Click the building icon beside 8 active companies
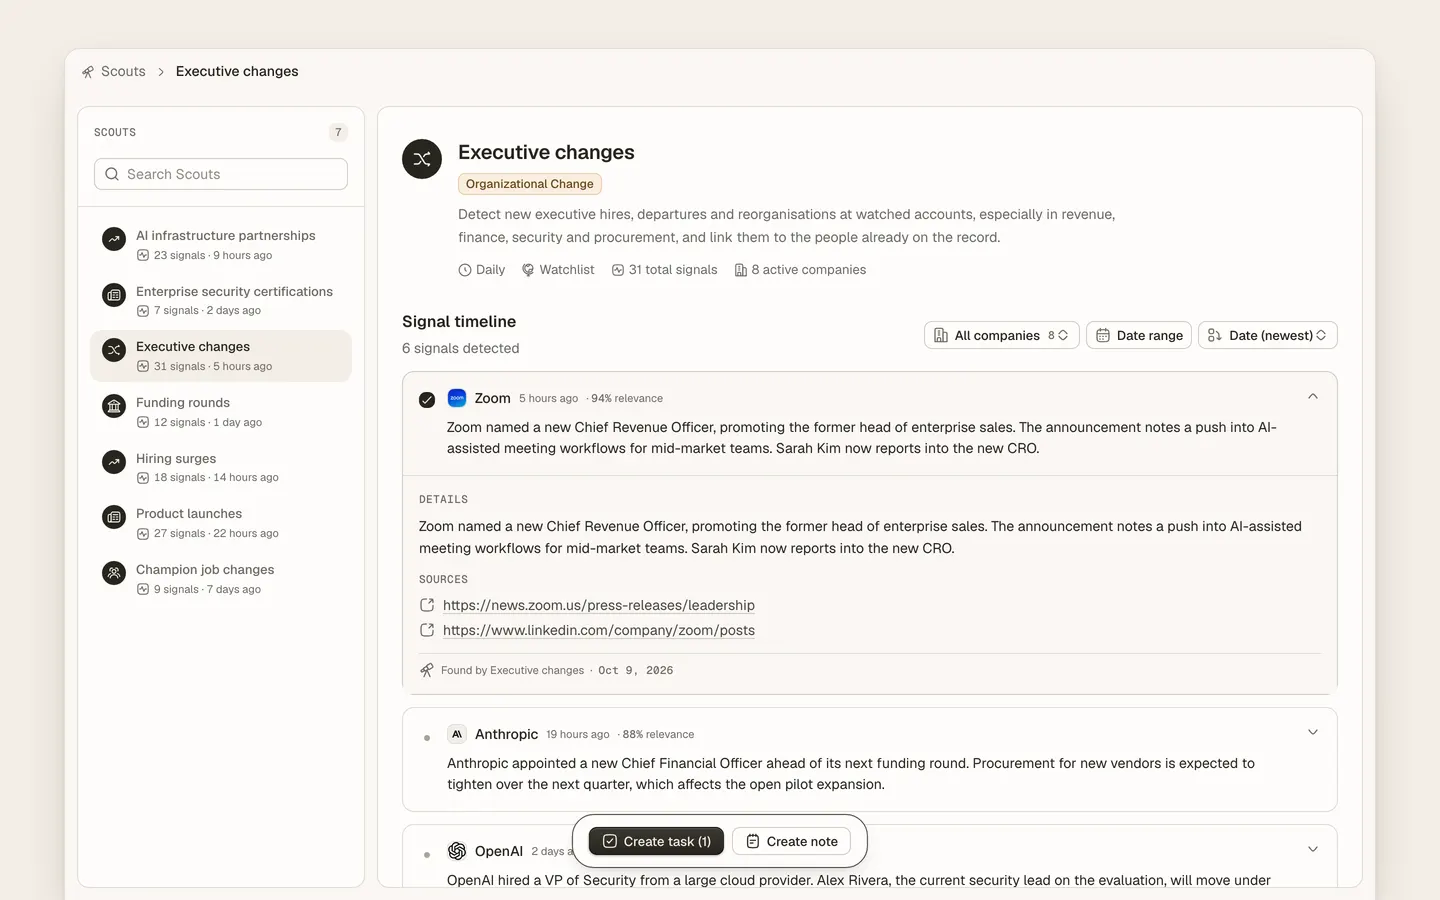Screen dimensions: 1440x900 pyautogui.click(x=741, y=270)
